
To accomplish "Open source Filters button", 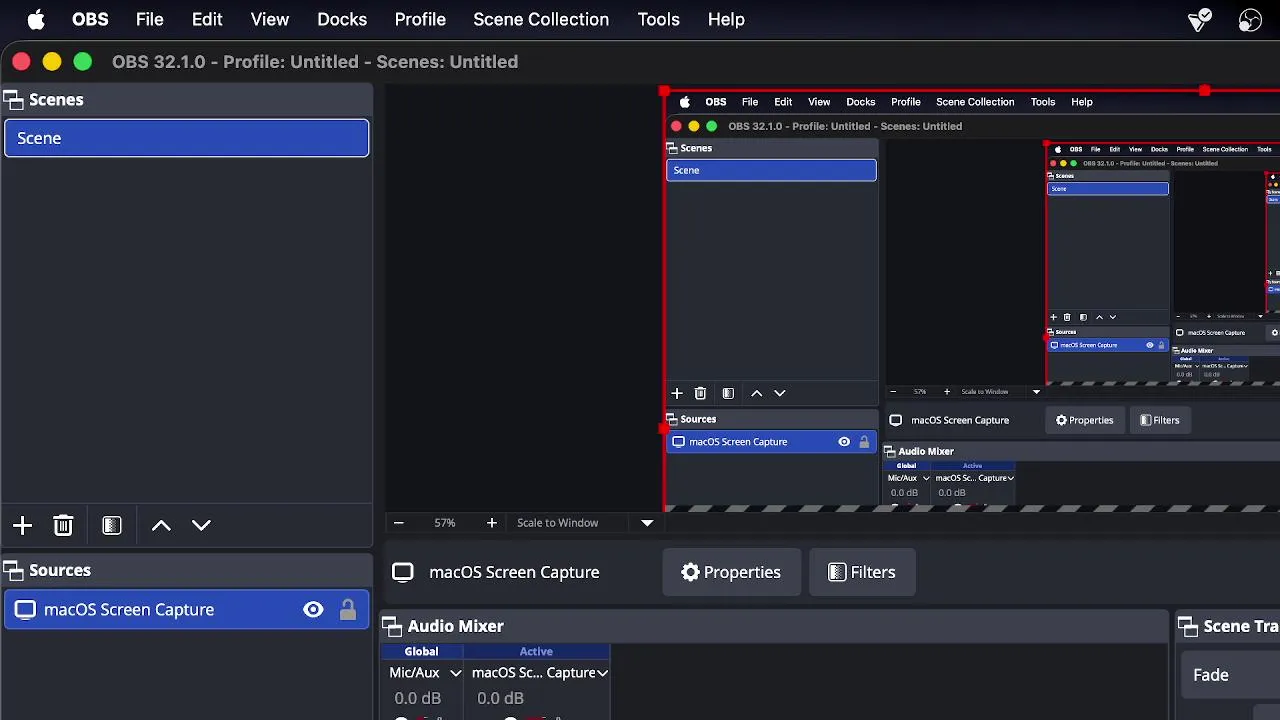I will point(862,572).
